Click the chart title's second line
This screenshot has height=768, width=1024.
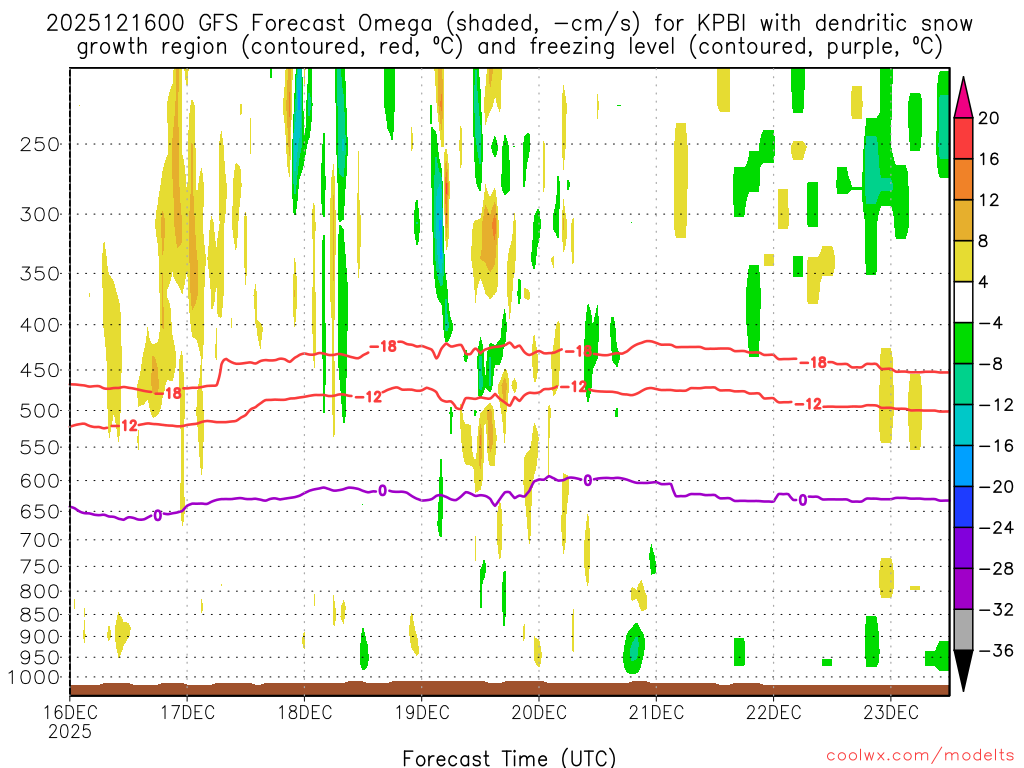click(509, 47)
